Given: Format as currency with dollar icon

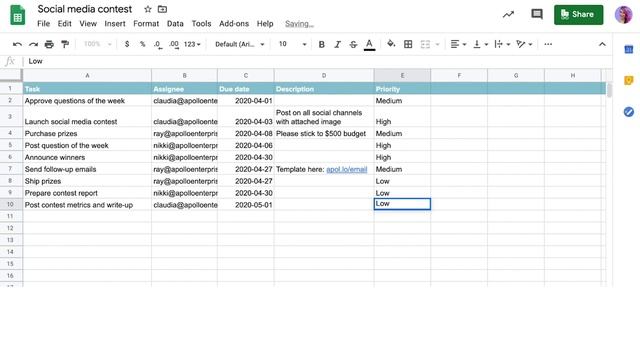Looking at the screenshot, I should (x=127, y=44).
